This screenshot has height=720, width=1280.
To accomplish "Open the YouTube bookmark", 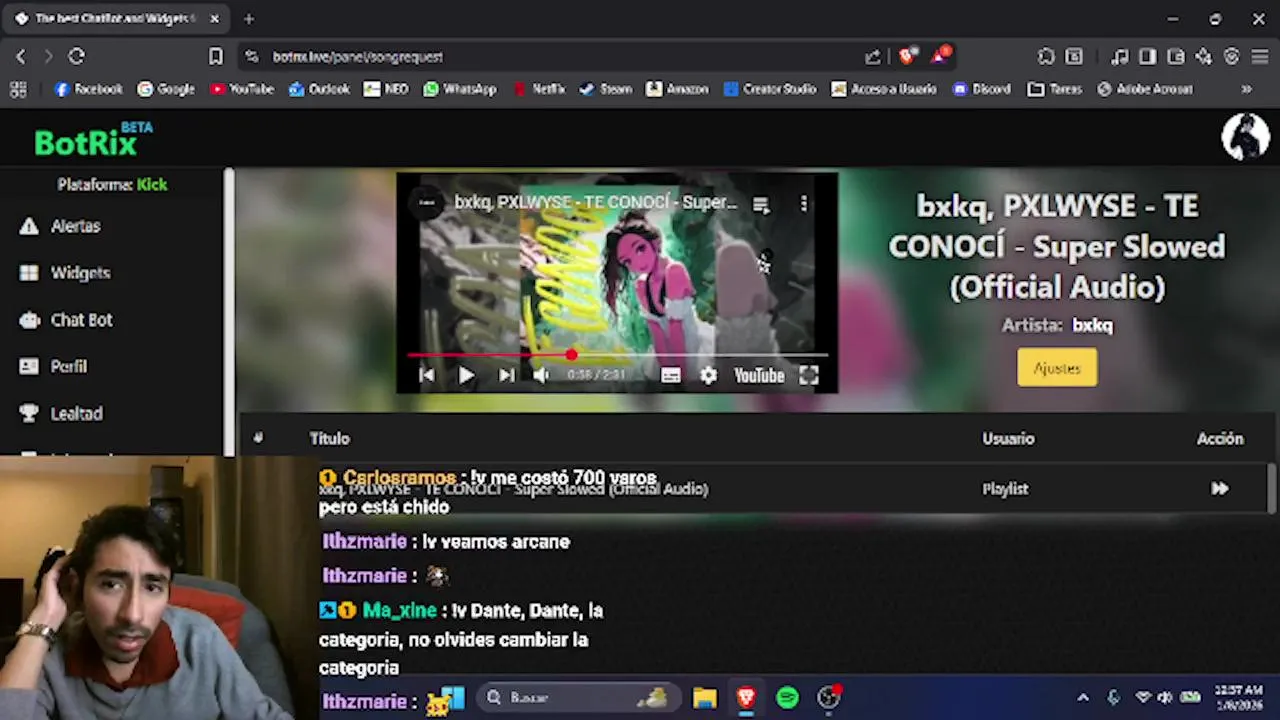I will [241, 89].
